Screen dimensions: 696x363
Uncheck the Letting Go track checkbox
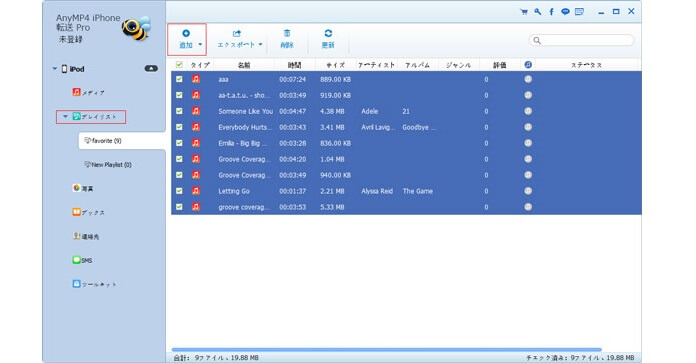179,191
